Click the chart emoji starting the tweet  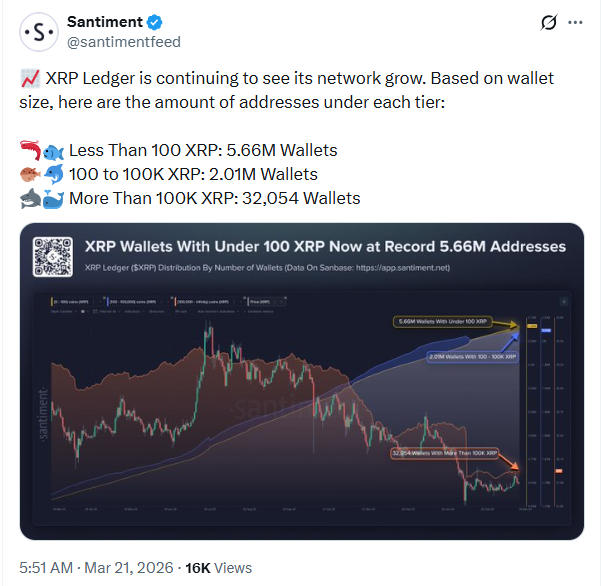pos(30,78)
